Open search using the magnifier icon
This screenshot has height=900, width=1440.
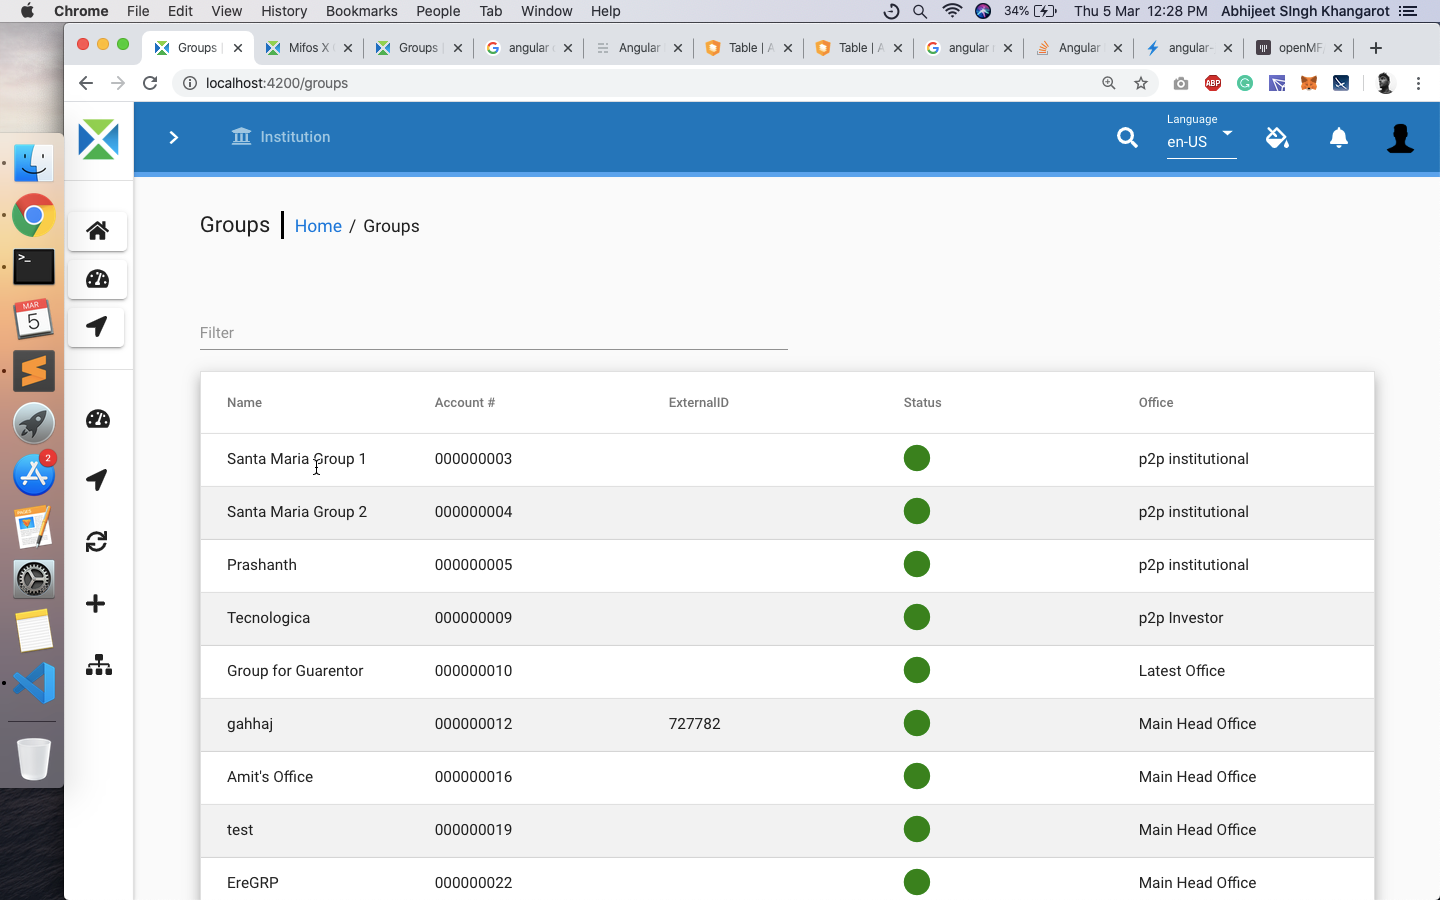coord(1127,138)
